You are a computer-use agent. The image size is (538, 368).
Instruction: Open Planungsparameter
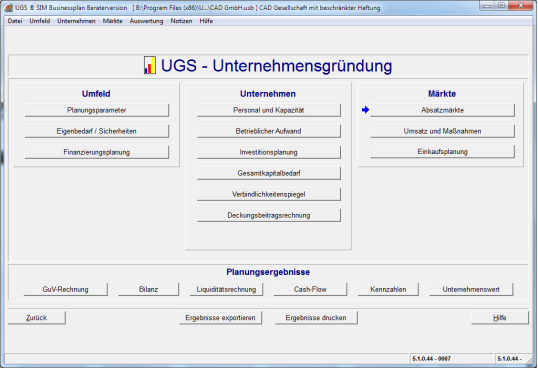pyautogui.click(x=97, y=110)
